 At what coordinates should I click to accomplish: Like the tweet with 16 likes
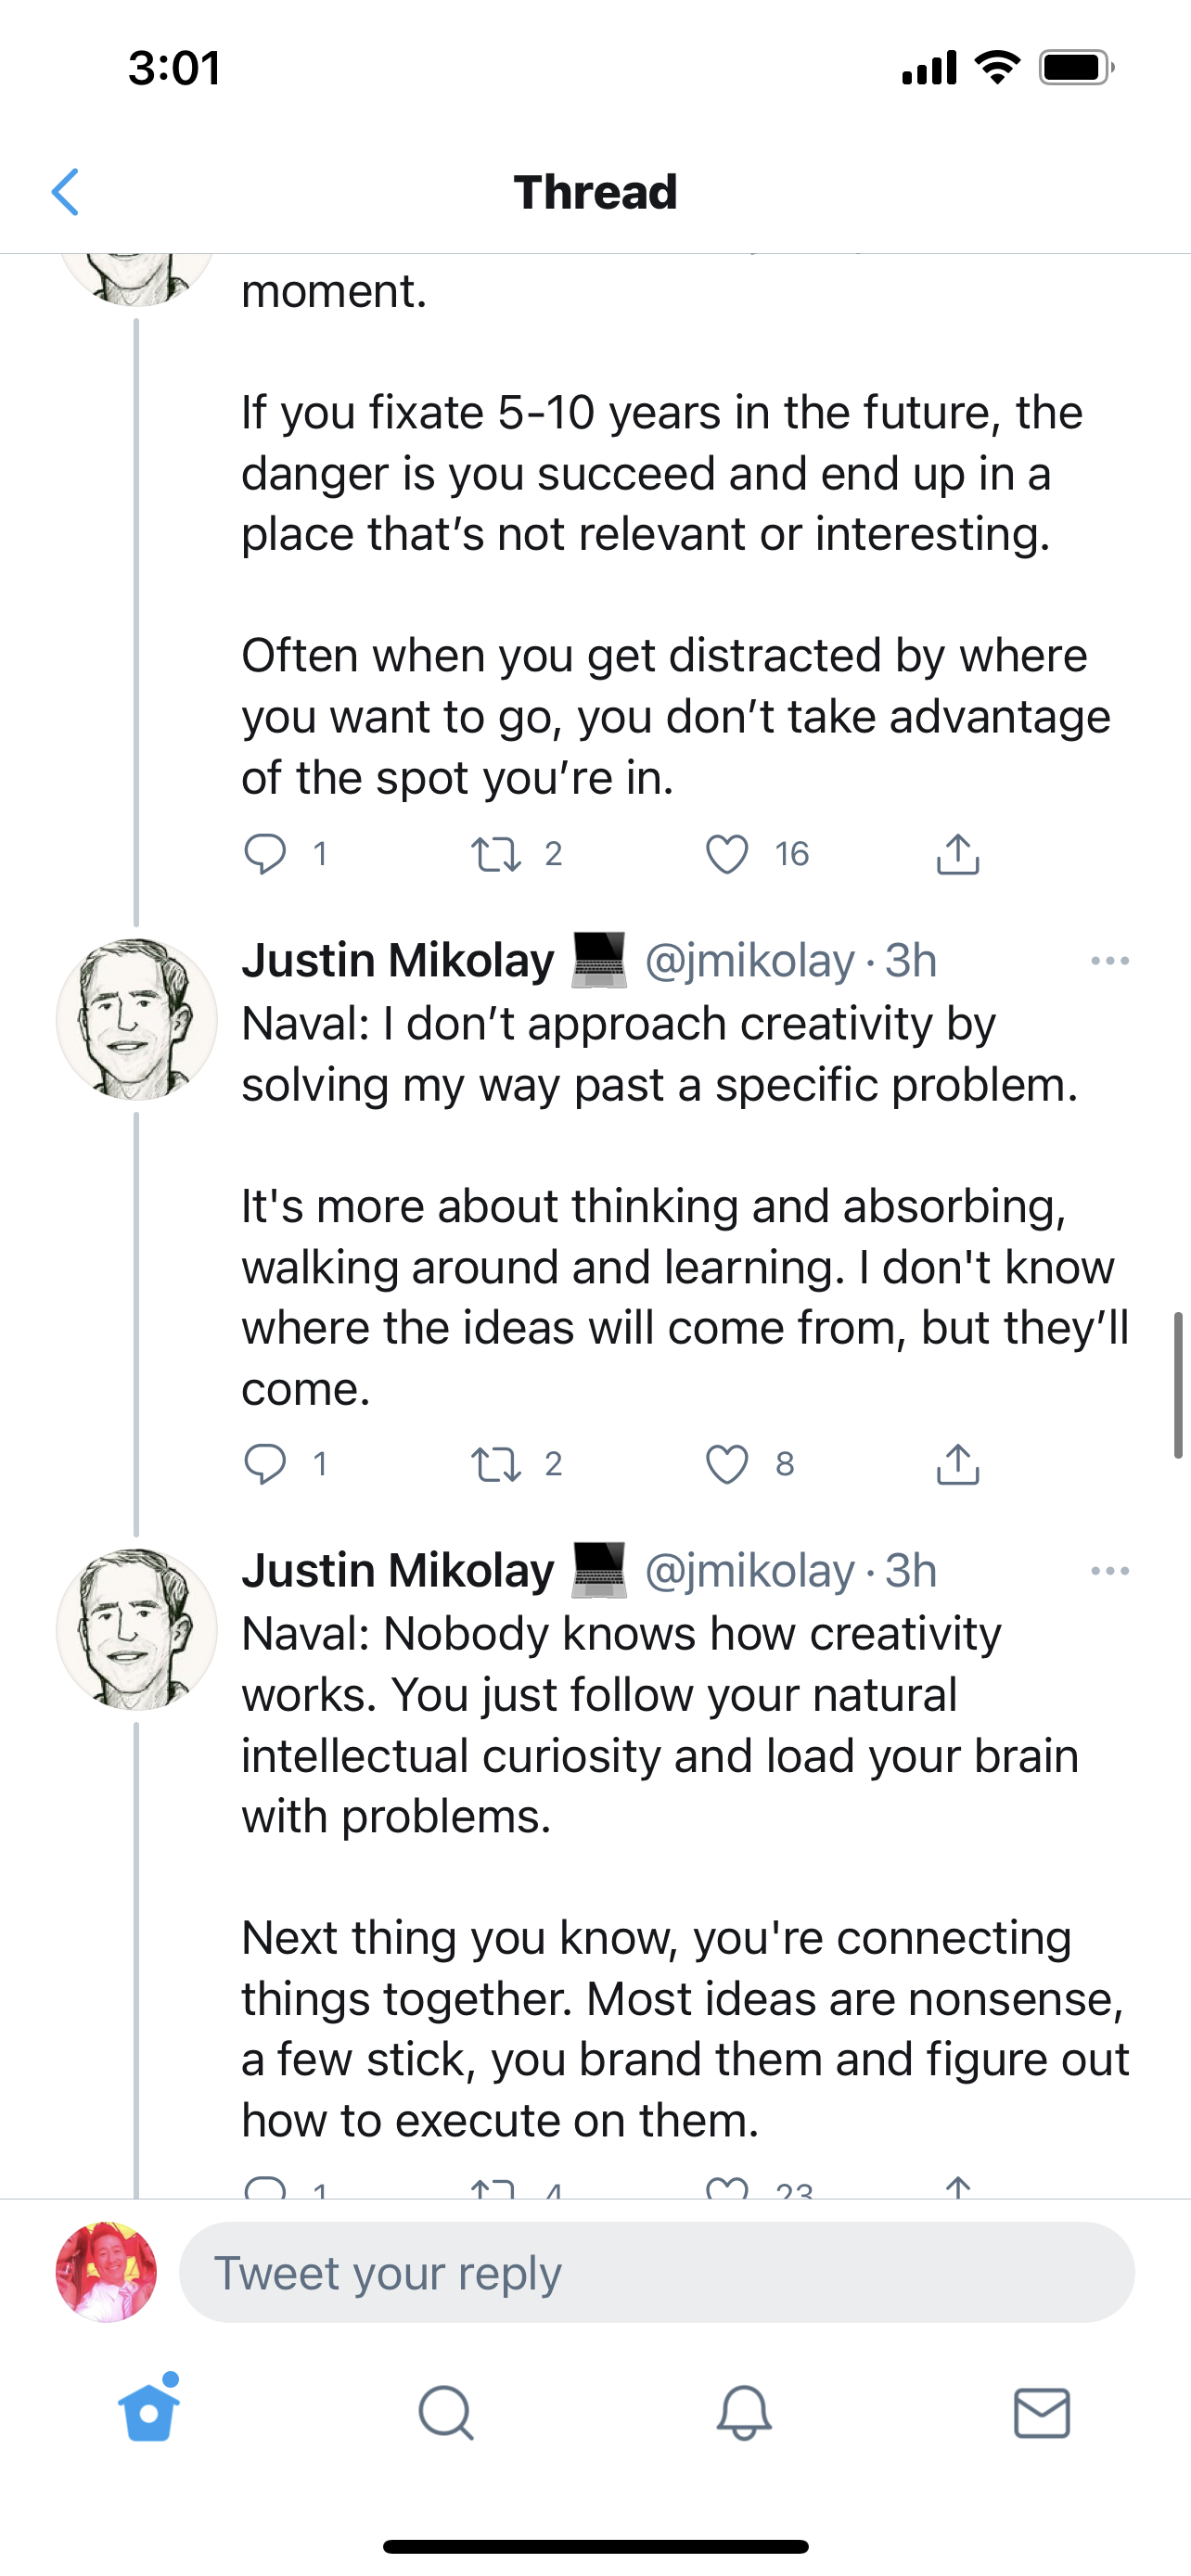tap(727, 854)
